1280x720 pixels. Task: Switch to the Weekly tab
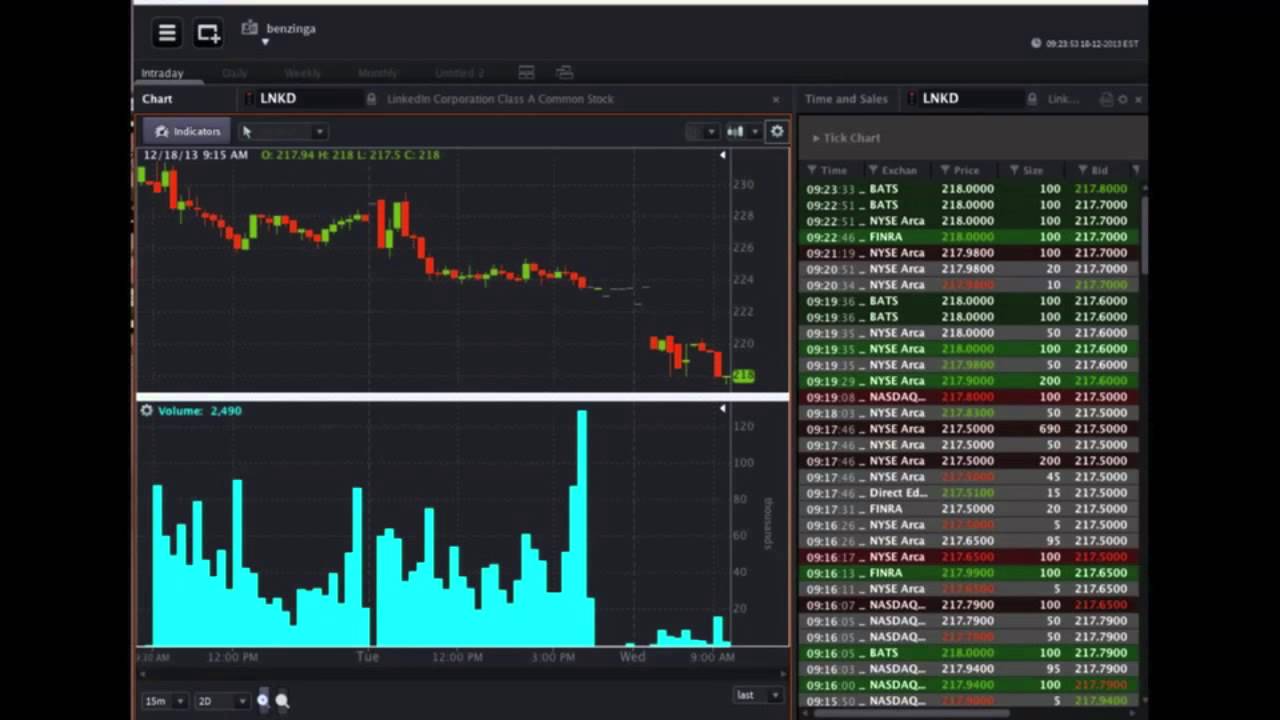302,73
